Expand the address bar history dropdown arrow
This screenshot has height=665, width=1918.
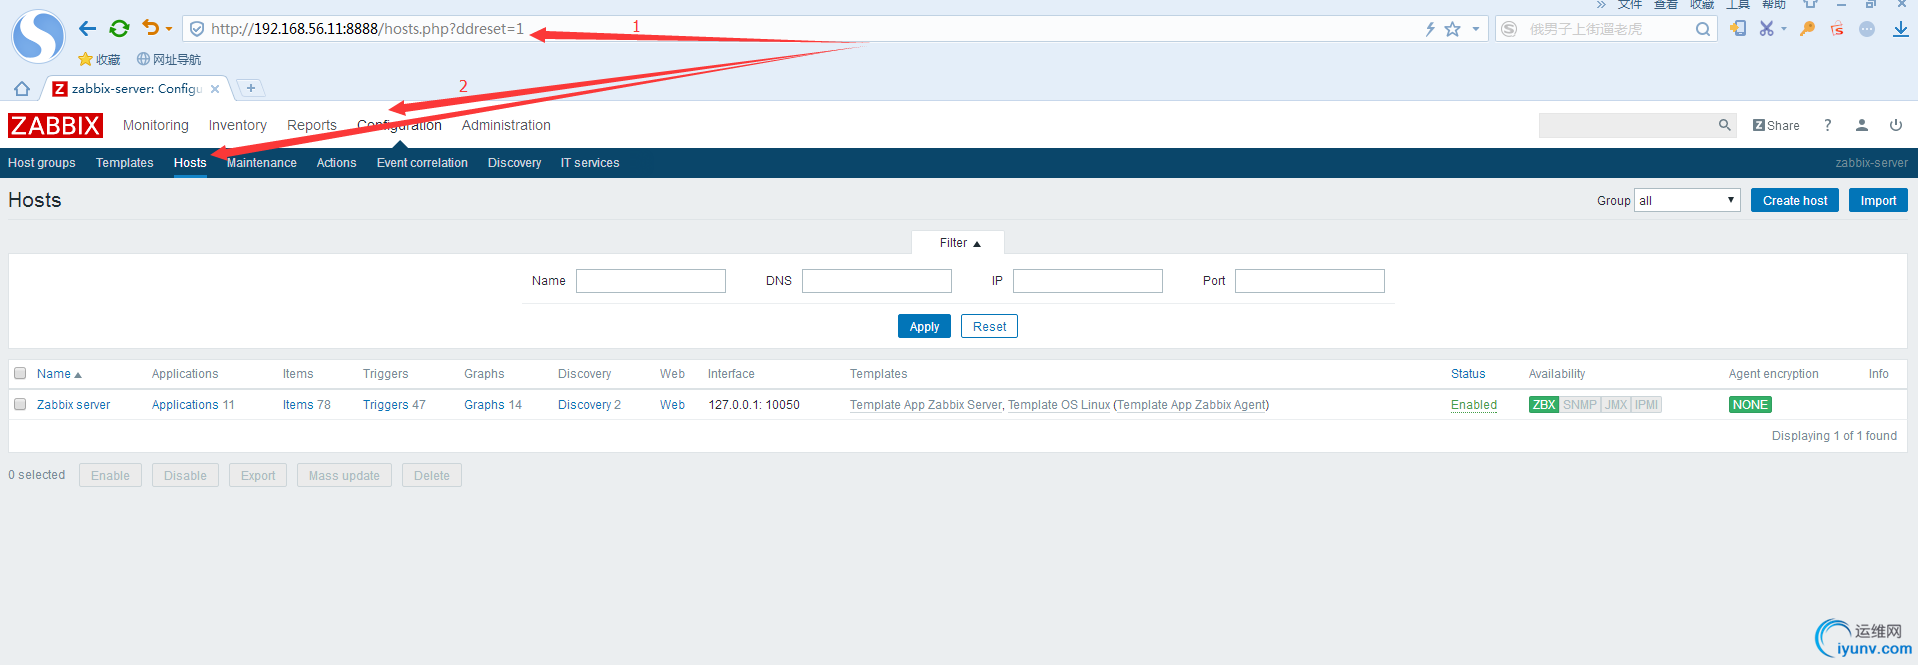[x=1475, y=29]
